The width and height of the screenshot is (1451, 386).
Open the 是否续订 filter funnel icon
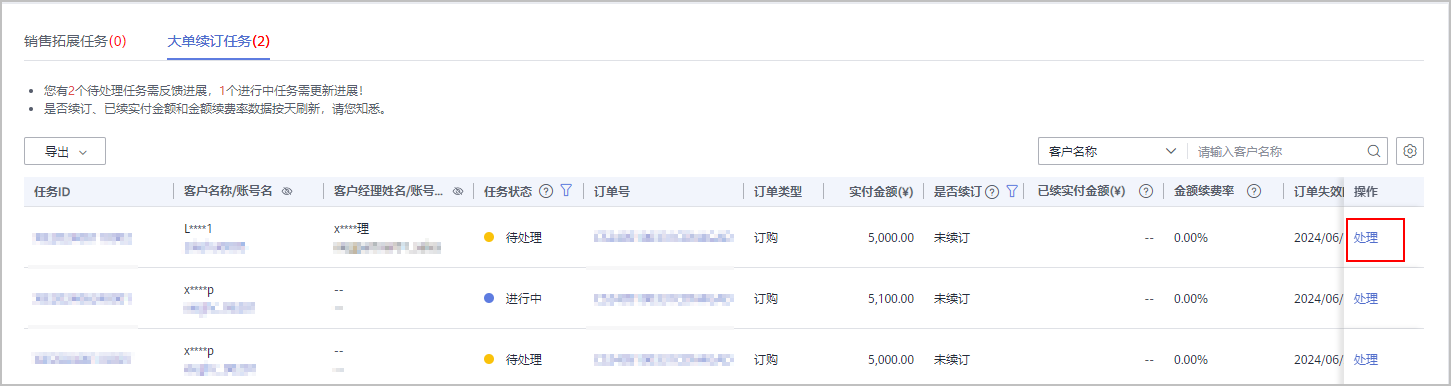coord(1011,191)
